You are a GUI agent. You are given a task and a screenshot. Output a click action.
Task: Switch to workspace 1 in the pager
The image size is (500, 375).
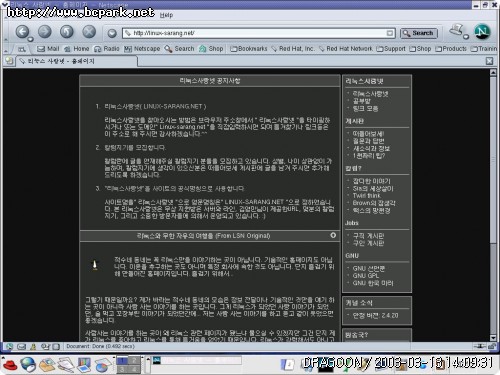tap(122, 360)
